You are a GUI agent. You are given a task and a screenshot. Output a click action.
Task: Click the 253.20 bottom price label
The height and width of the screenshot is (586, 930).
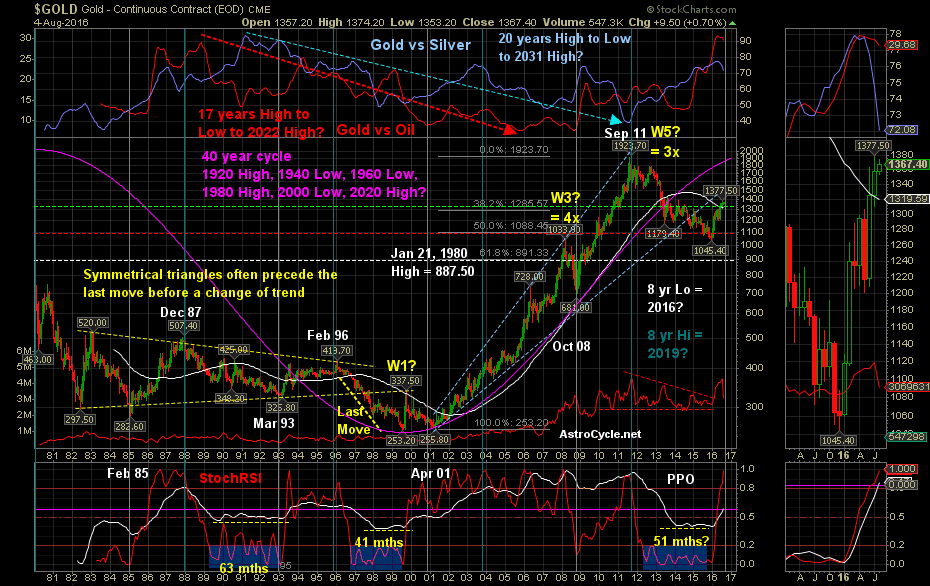click(x=402, y=440)
